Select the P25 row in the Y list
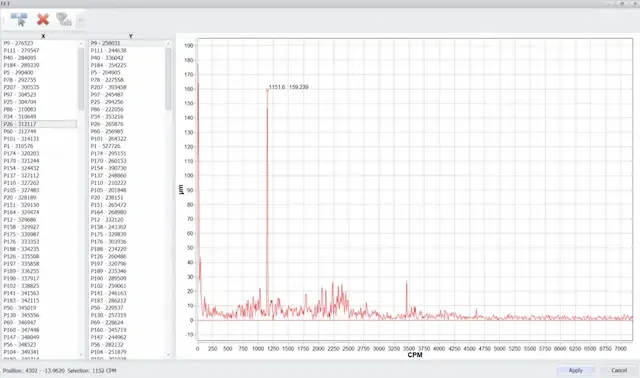This screenshot has height=378, width=640. coord(127,102)
